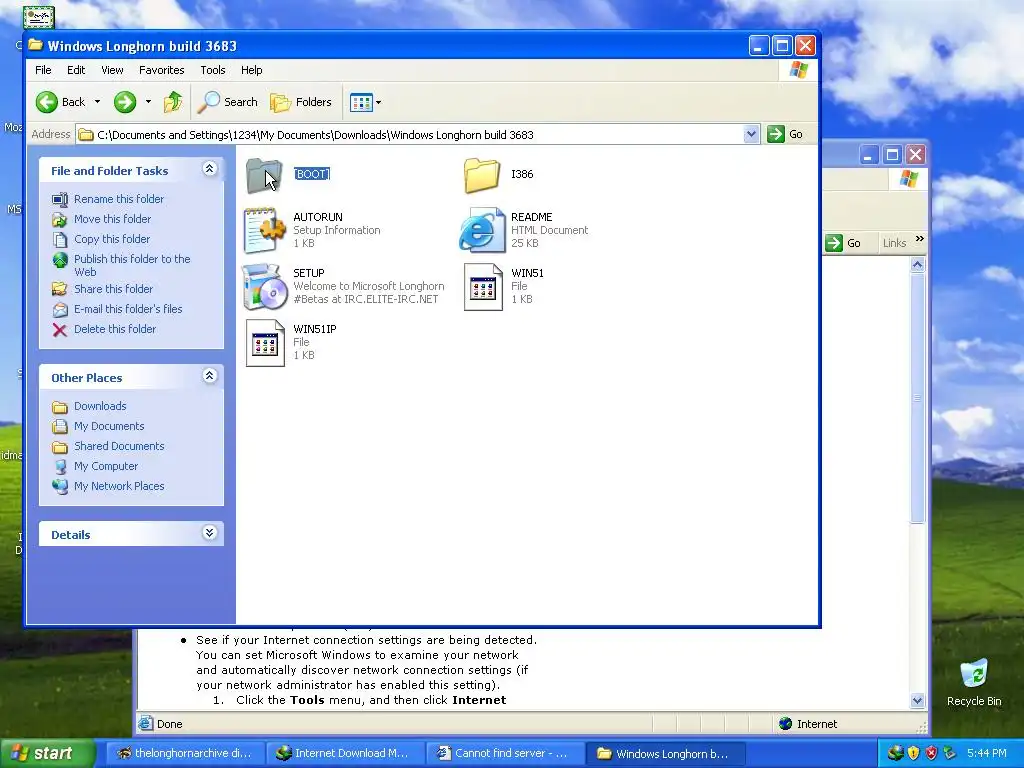1024x768 pixels.
Task: Click the Links label in background window
Action: click(894, 243)
